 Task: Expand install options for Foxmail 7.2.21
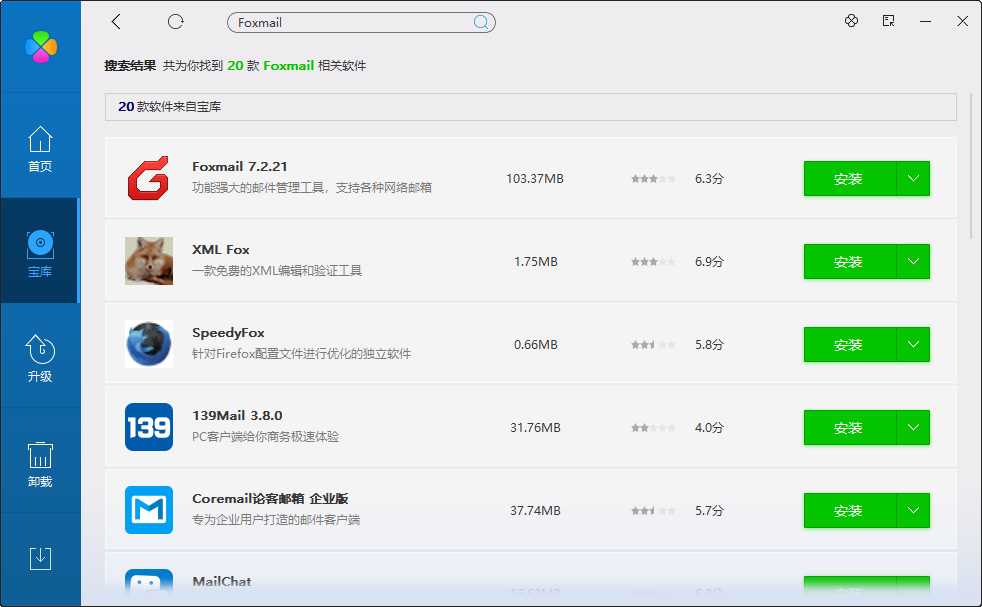[913, 179]
